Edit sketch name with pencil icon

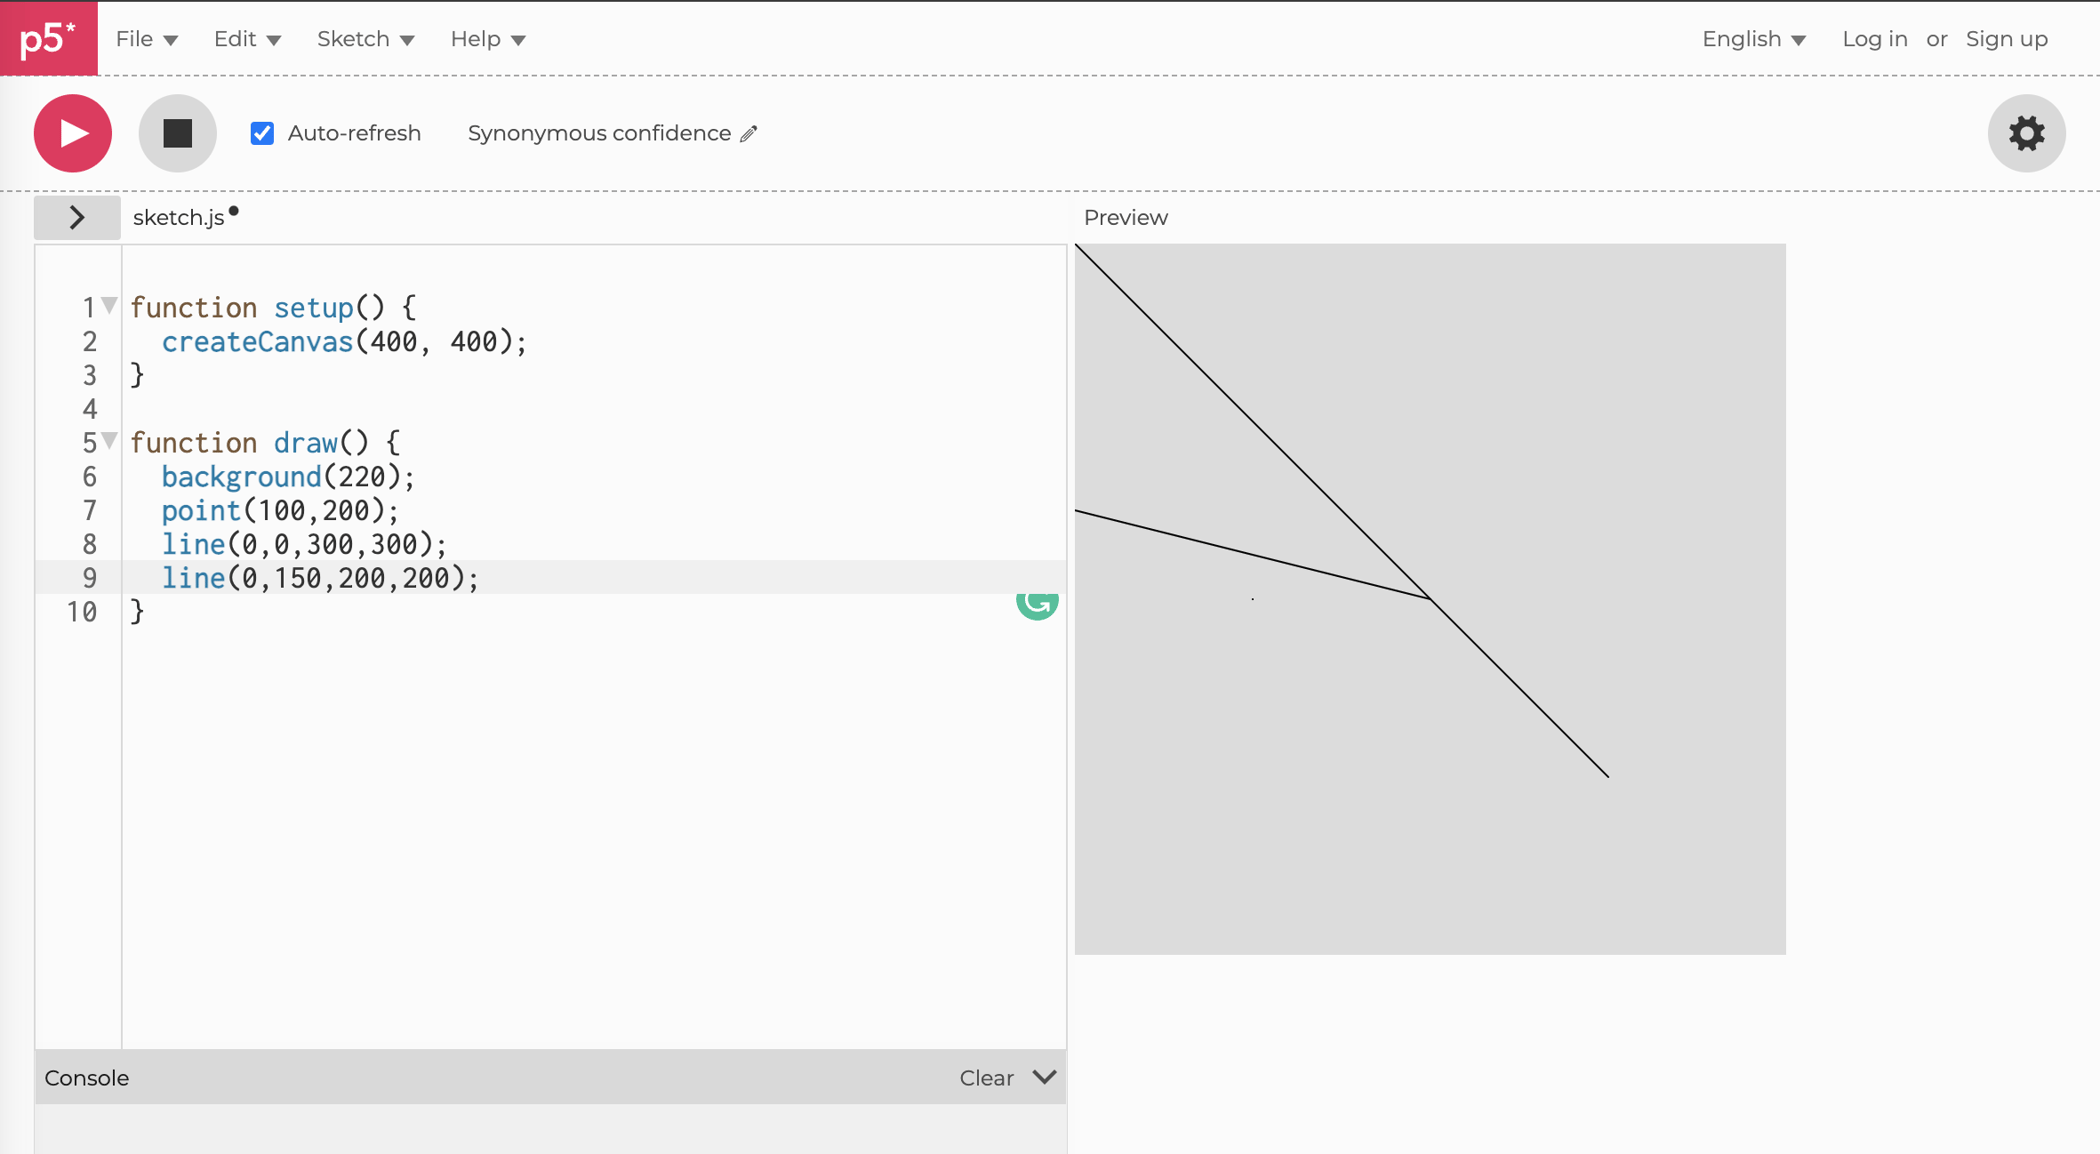pyautogui.click(x=749, y=134)
